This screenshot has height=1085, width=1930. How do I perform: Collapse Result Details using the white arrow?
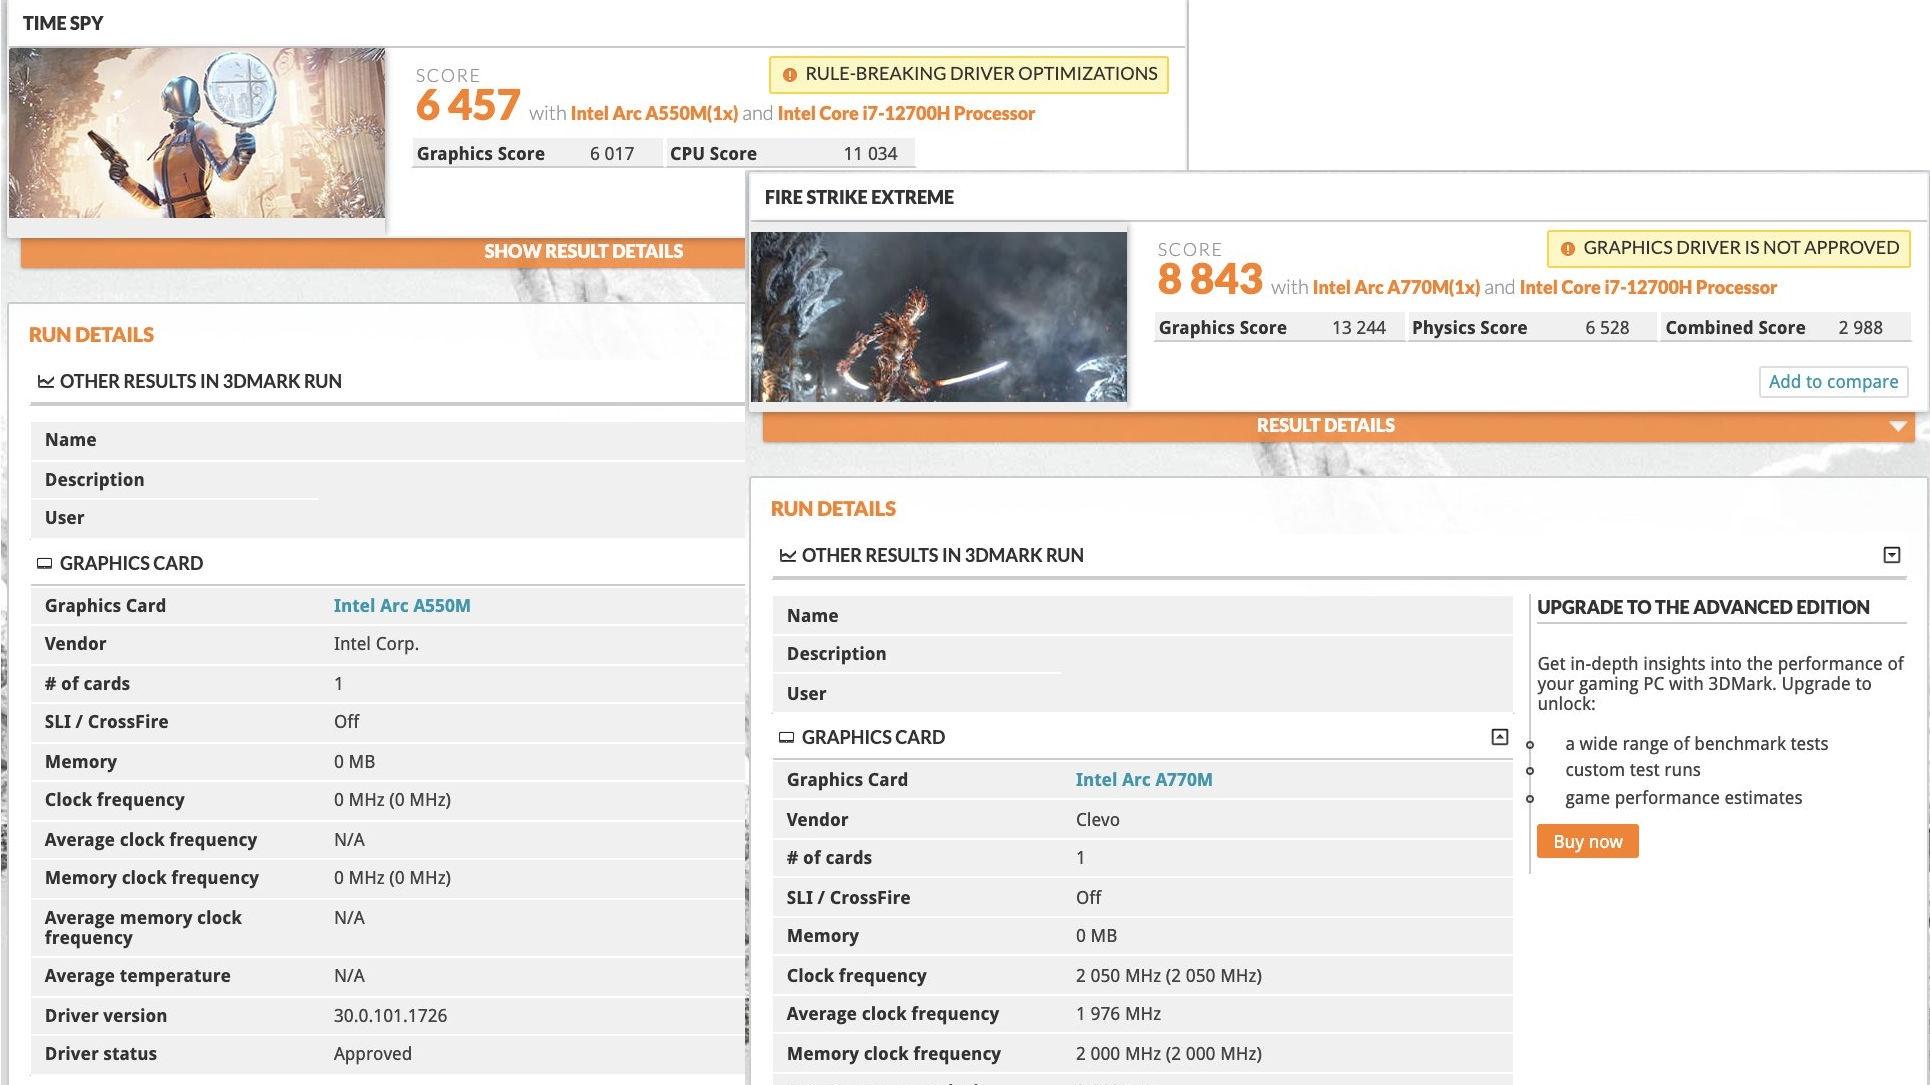tap(1897, 426)
